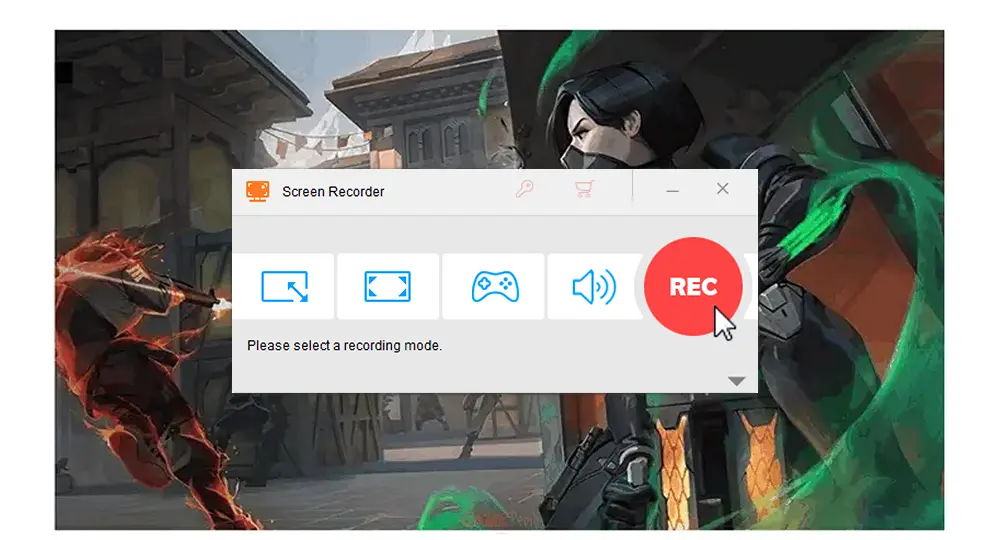Close the Screen Recorder window
This screenshot has width=1000, height=540.
723,189
